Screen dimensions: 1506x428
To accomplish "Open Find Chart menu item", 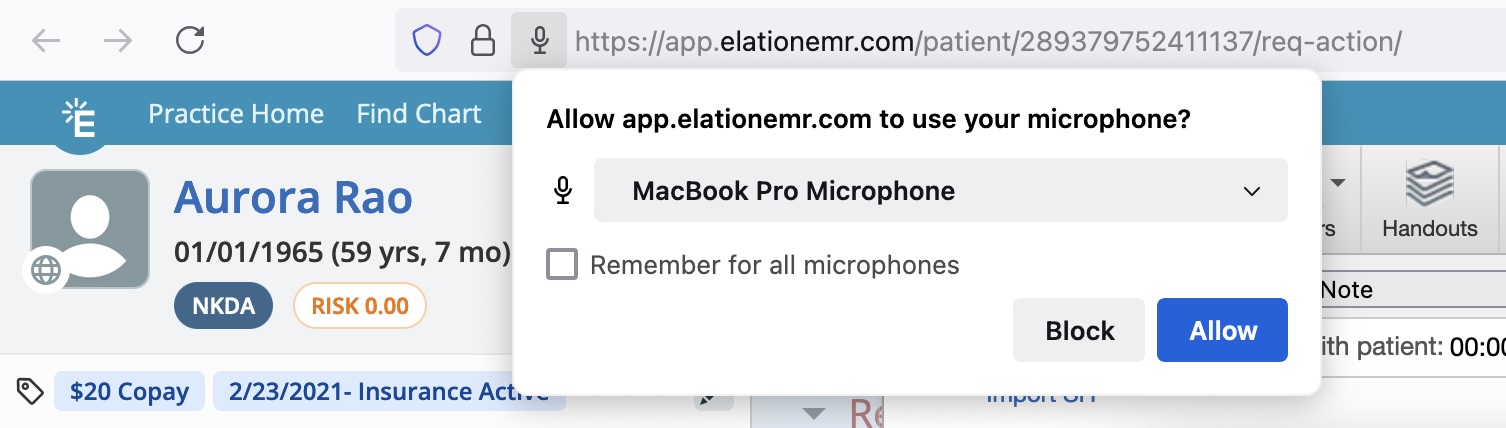I will (419, 114).
